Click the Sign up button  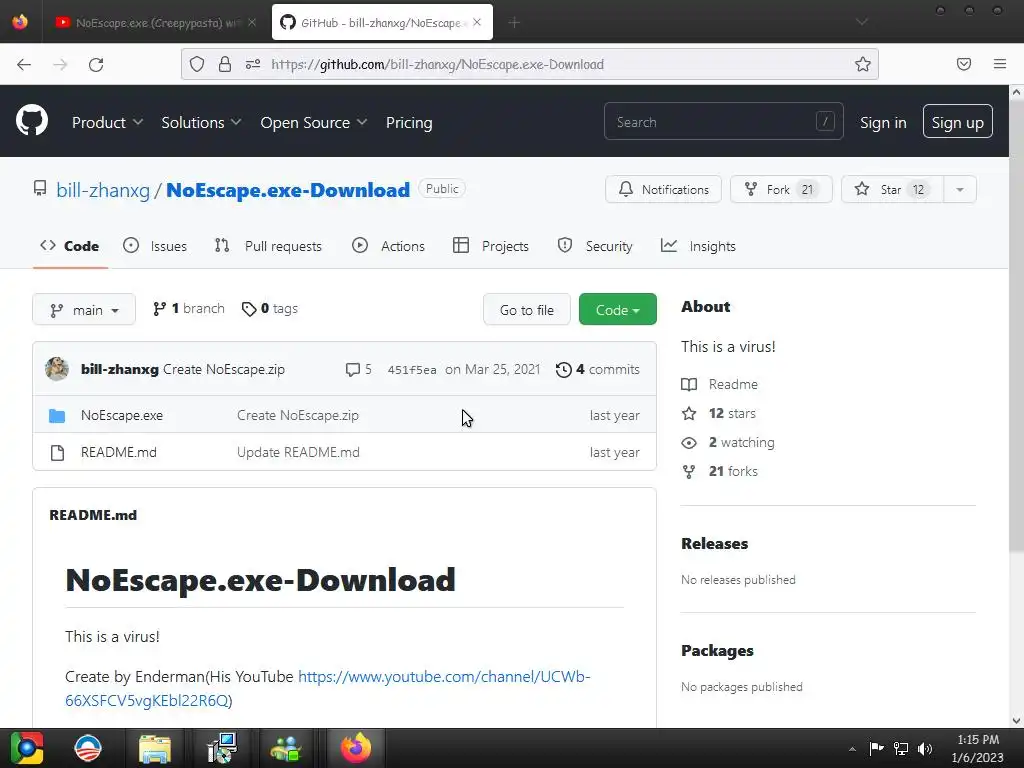[x=957, y=121]
